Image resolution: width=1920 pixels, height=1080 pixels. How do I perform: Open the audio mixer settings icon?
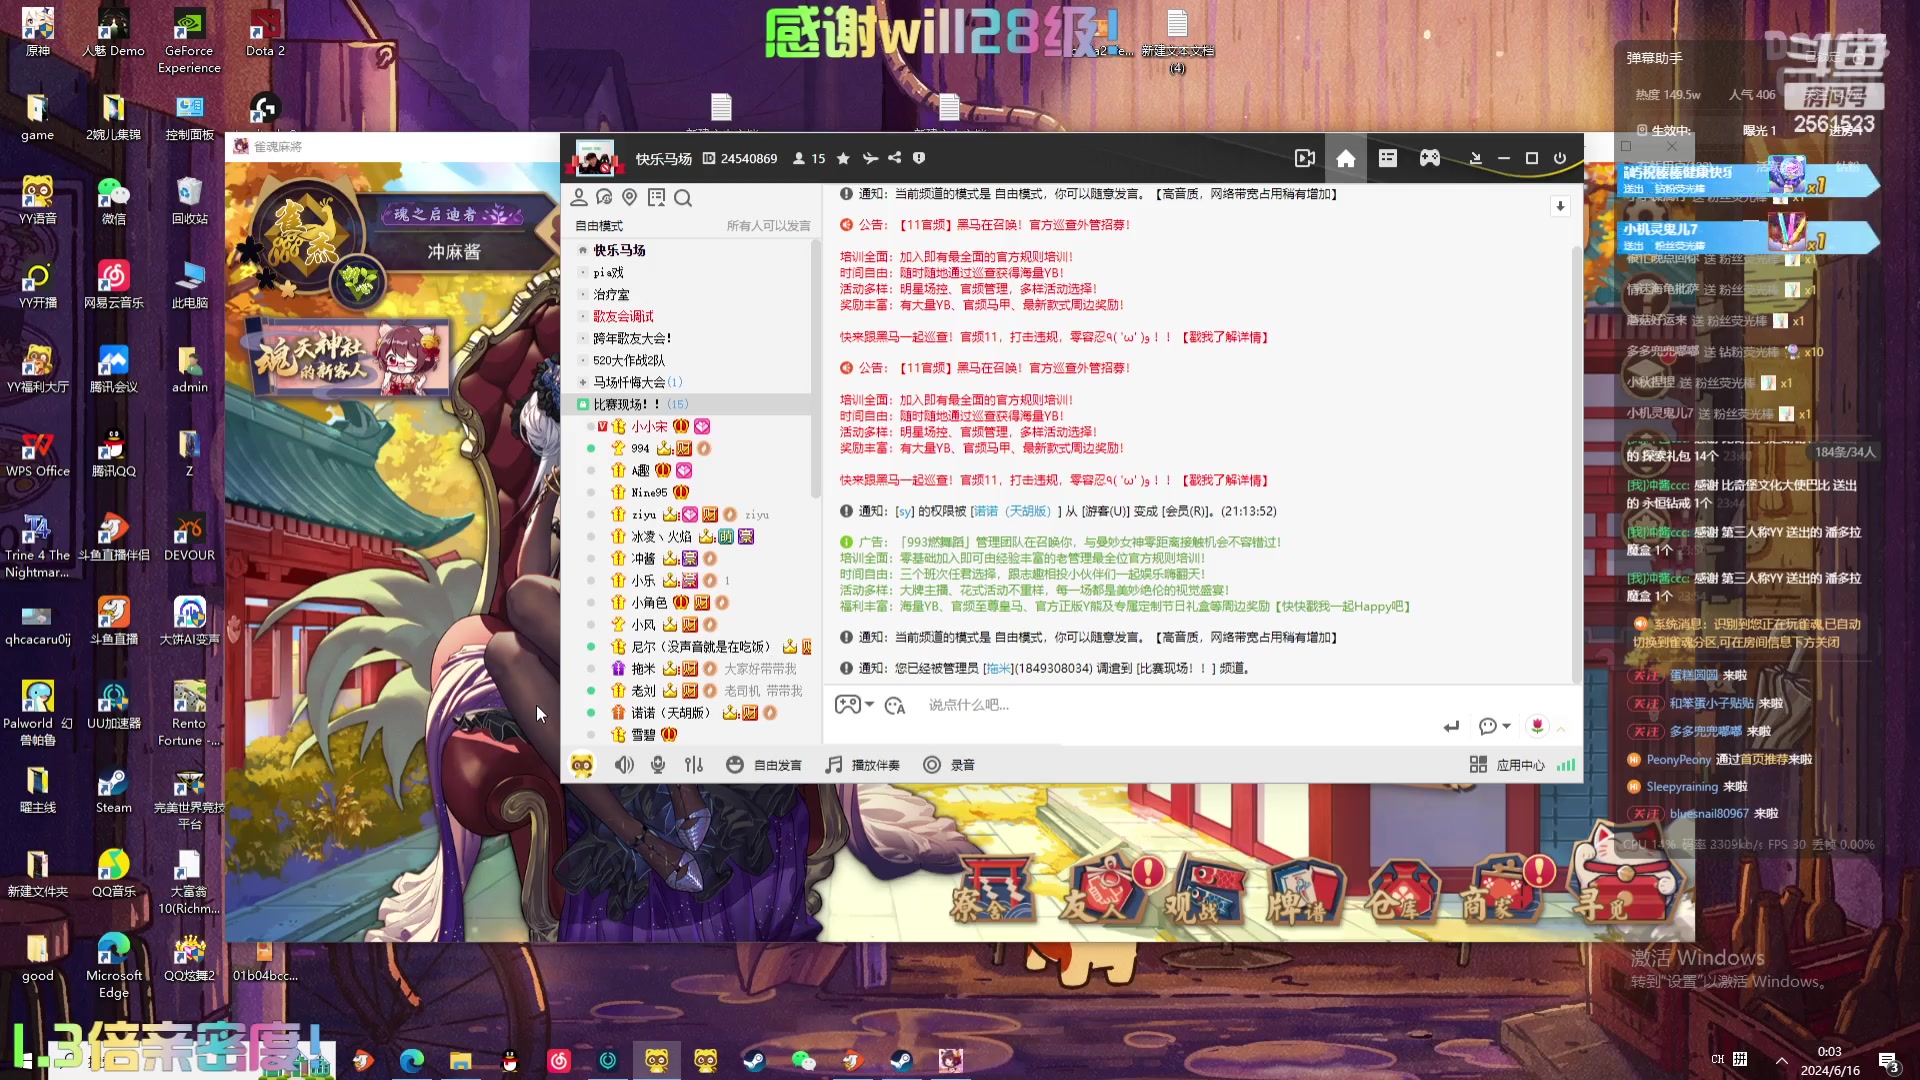point(694,765)
